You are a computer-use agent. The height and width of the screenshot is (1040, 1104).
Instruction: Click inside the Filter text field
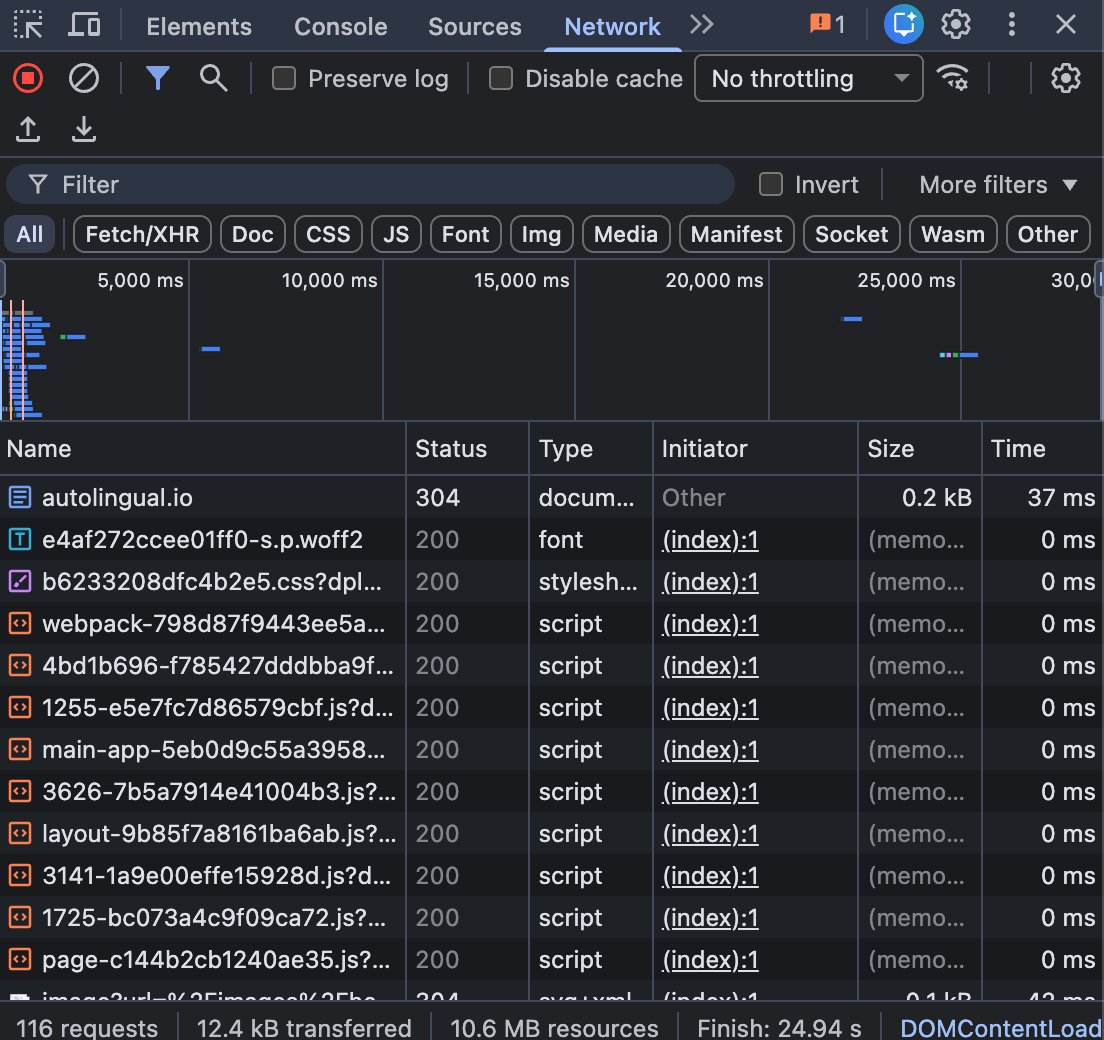pyautogui.click(x=370, y=184)
